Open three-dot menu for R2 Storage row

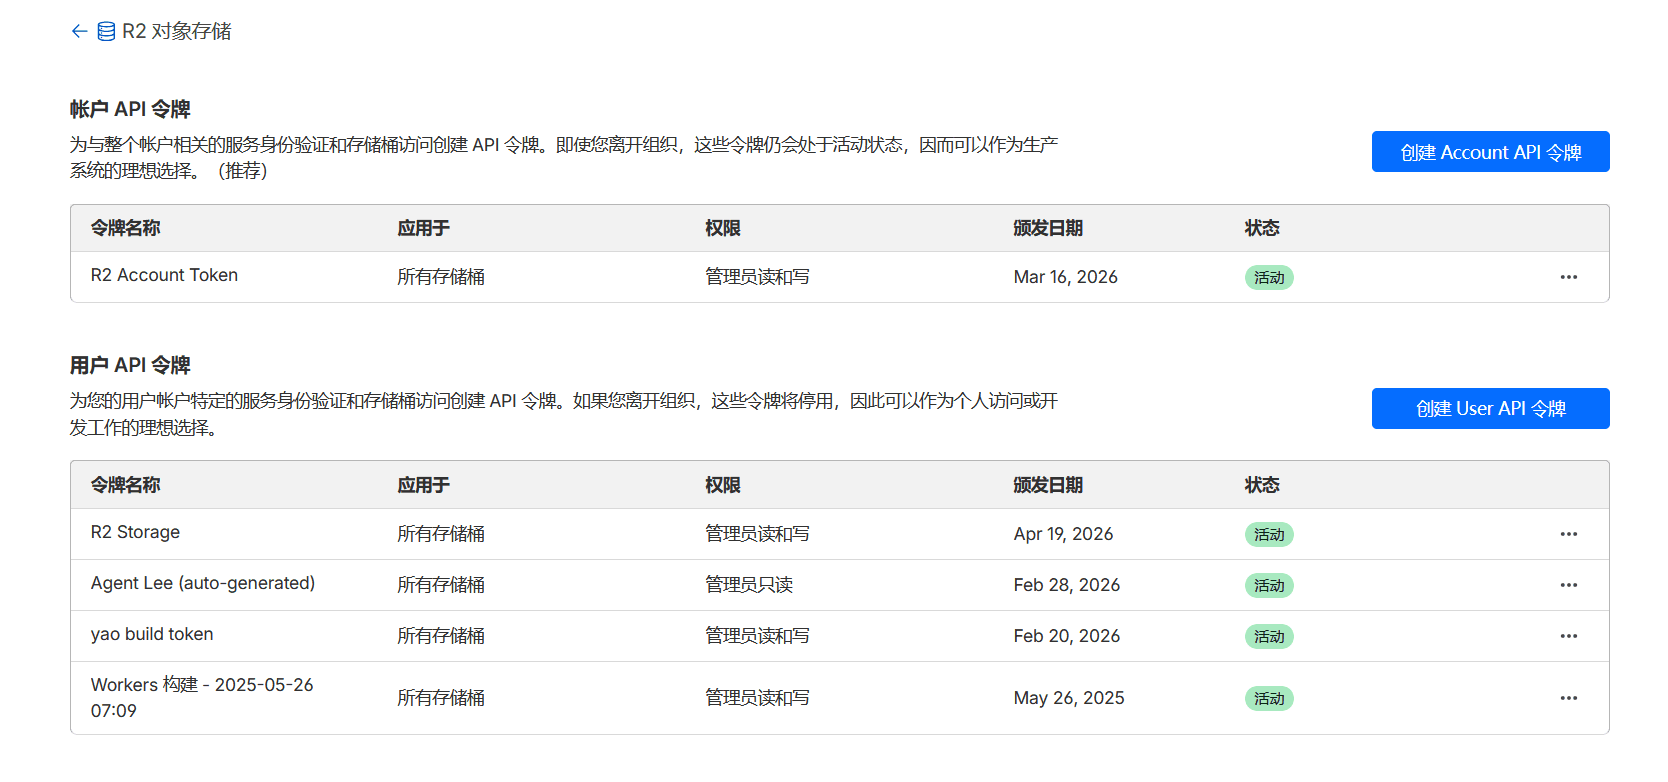(1568, 534)
